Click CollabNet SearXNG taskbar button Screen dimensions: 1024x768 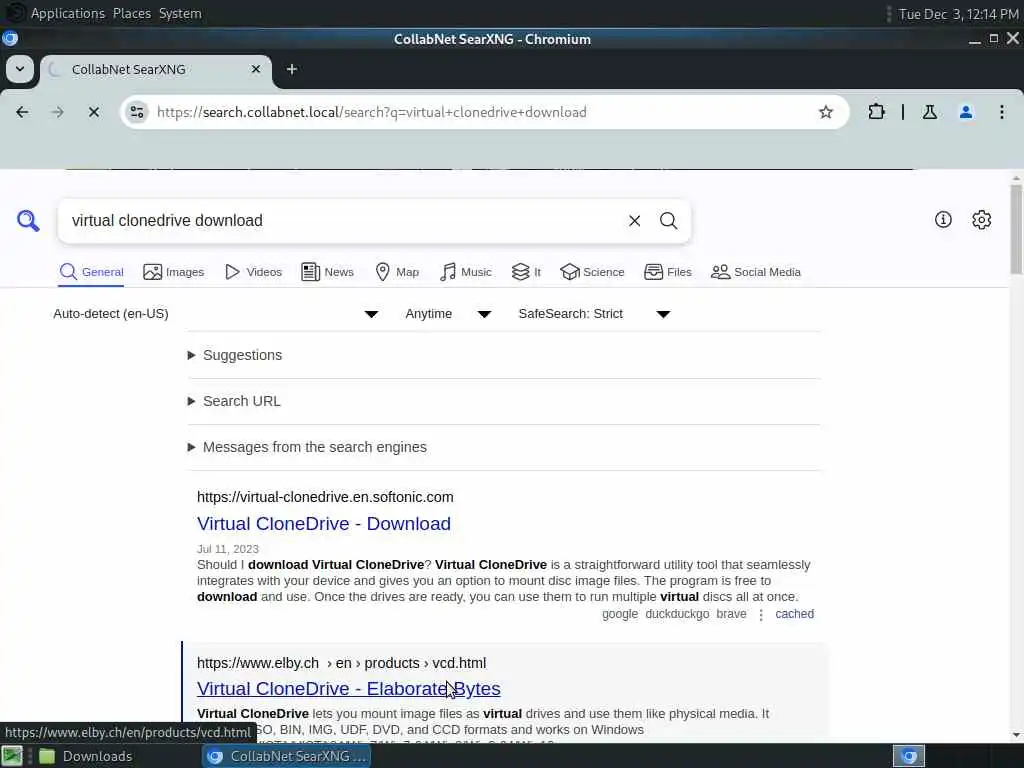[x=287, y=756]
